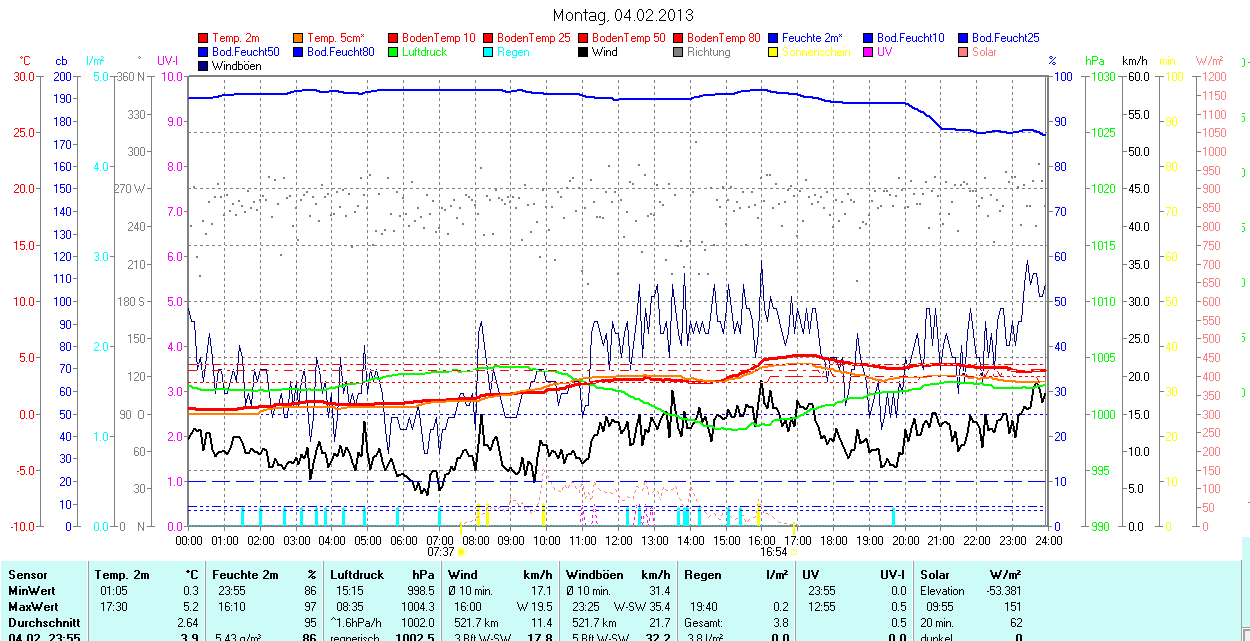Image resolution: width=1250 pixels, height=641 pixels.
Task: Select the green Luftdruck legend square
Action: coord(394,52)
